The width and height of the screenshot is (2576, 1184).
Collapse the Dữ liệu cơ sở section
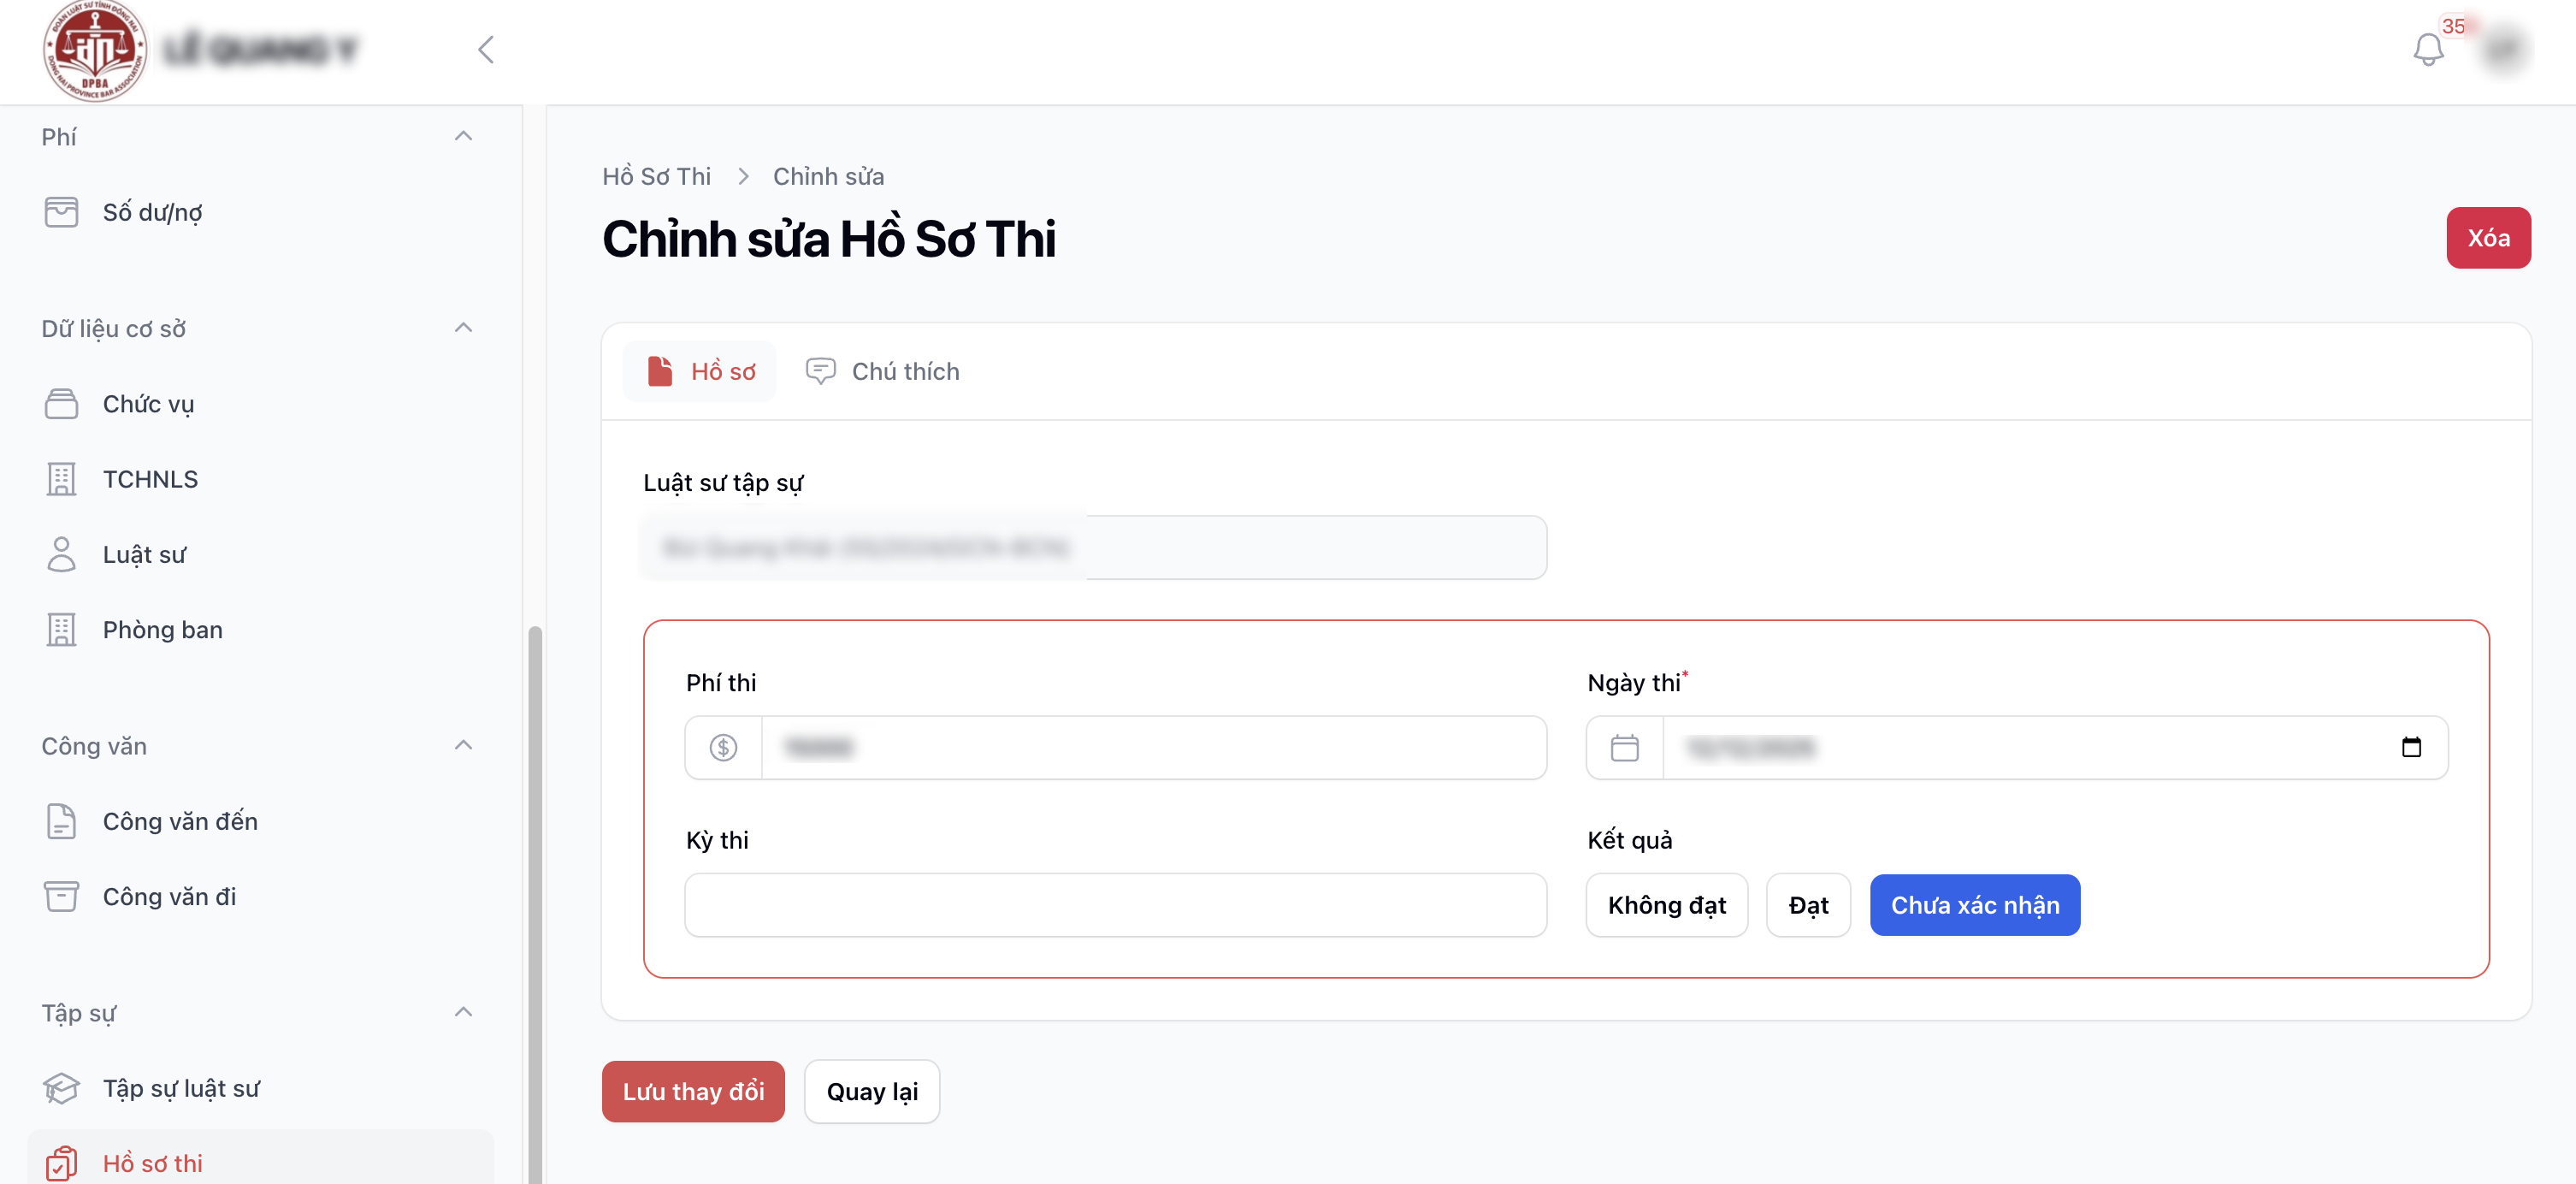point(463,328)
